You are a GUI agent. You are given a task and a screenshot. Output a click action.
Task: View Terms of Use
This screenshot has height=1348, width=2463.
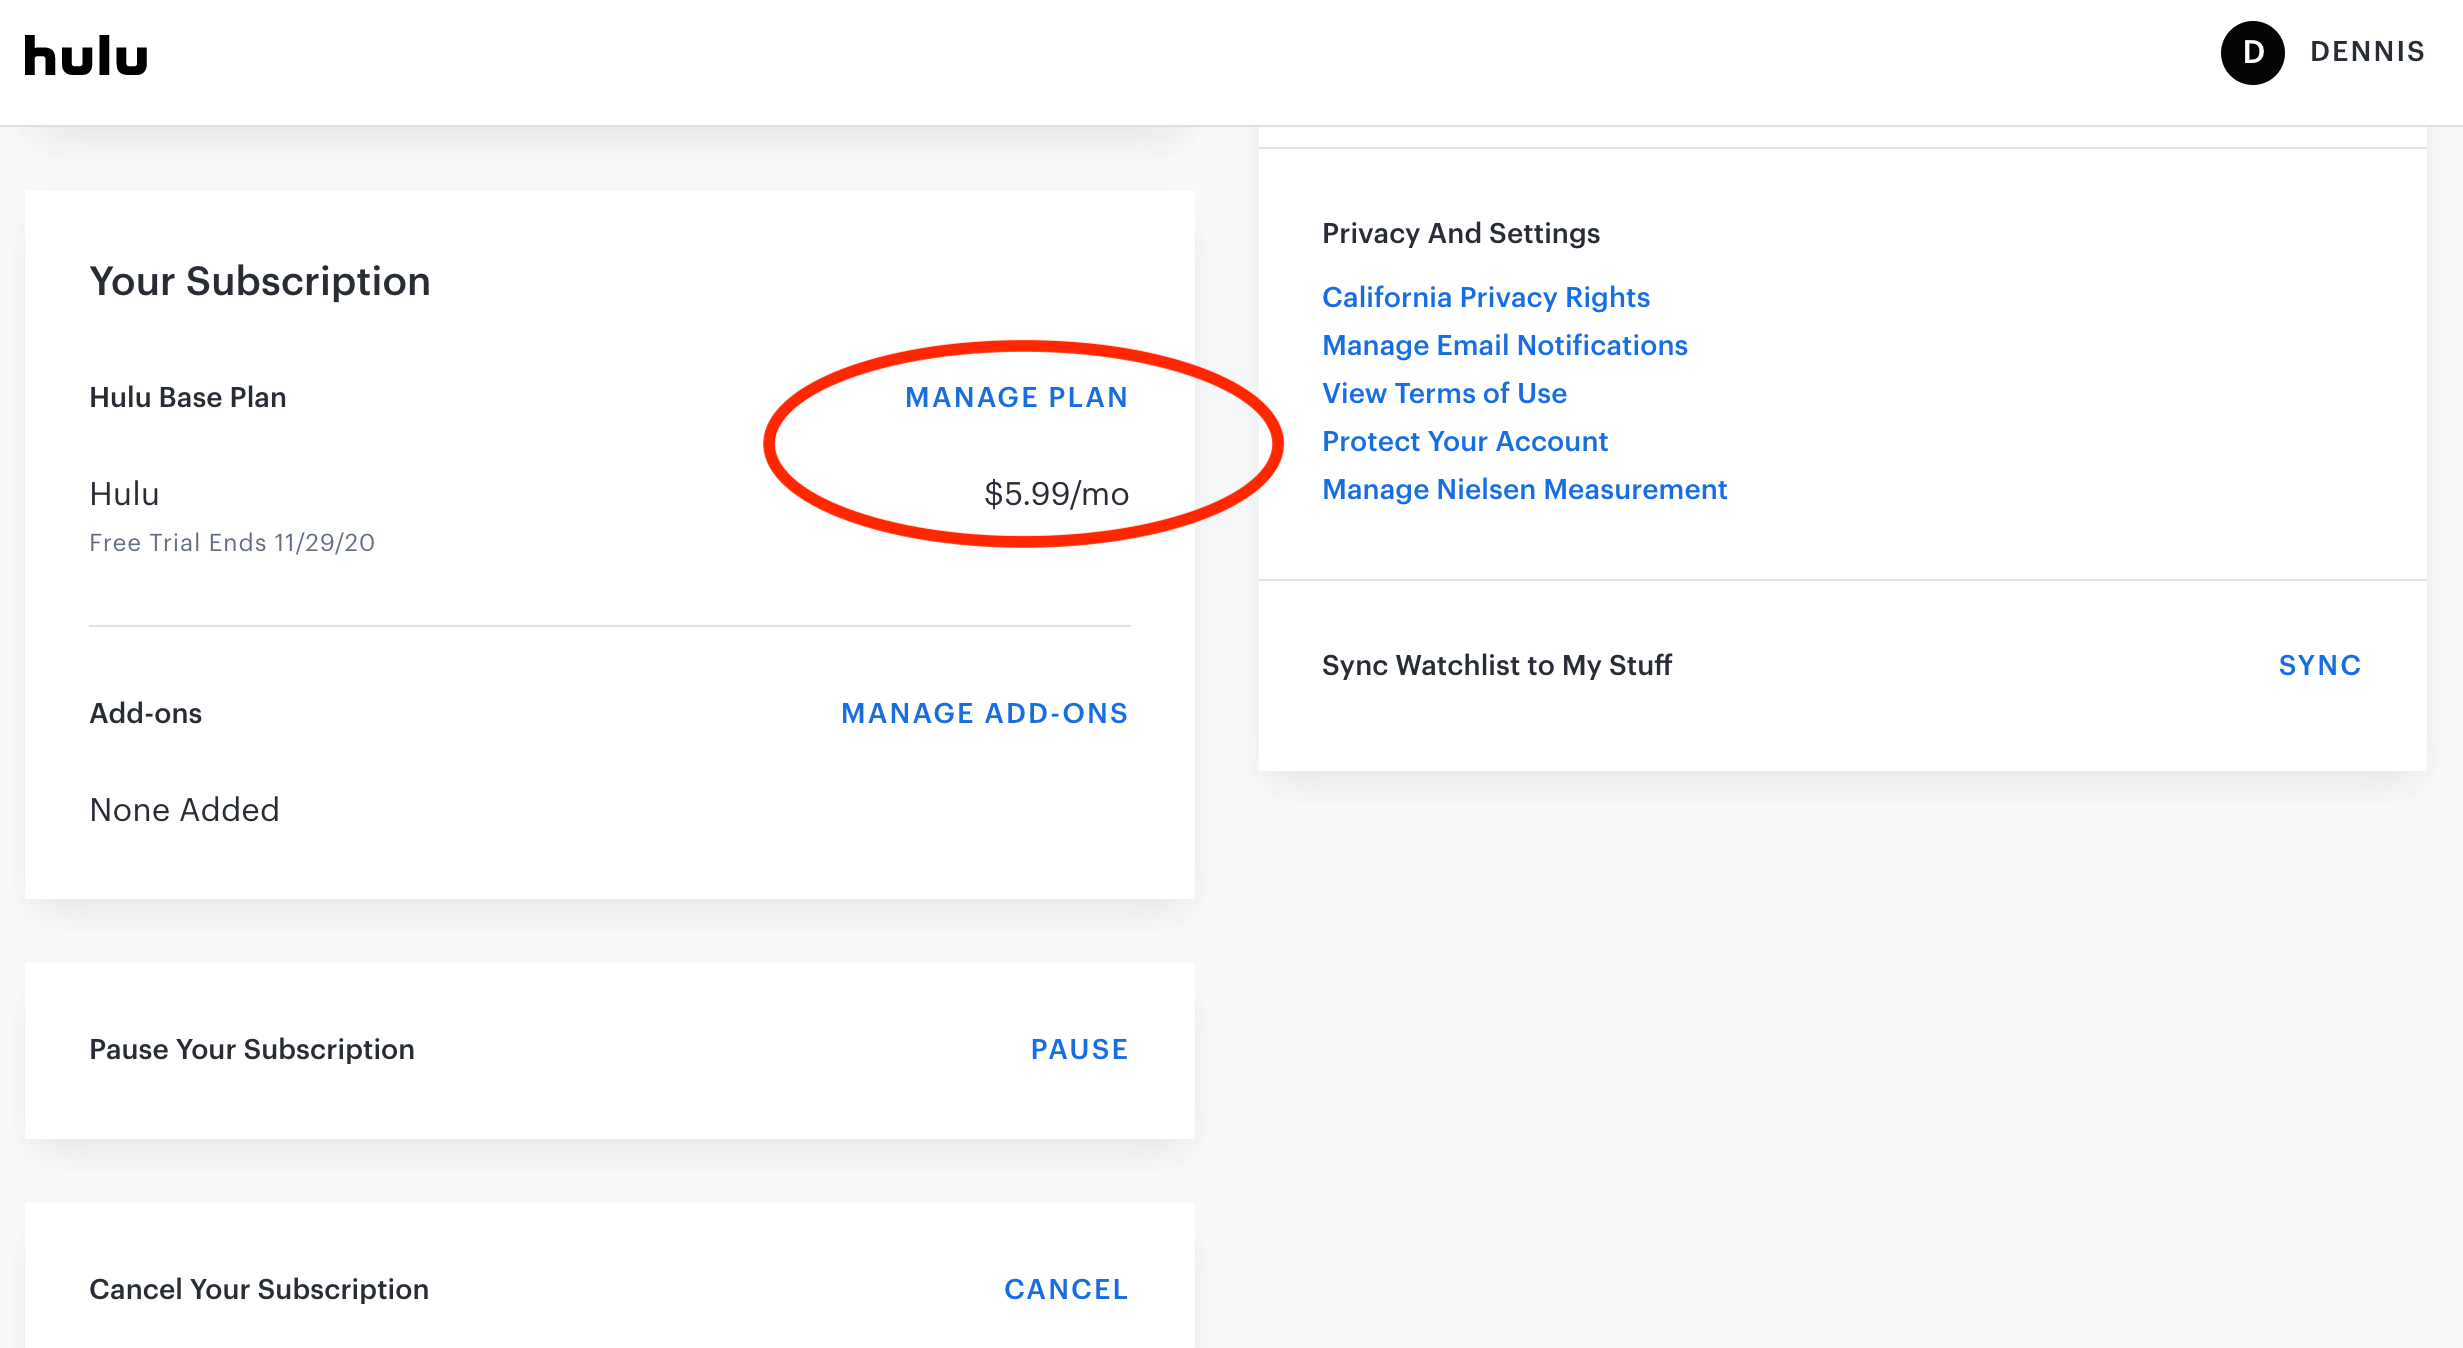(x=1444, y=393)
